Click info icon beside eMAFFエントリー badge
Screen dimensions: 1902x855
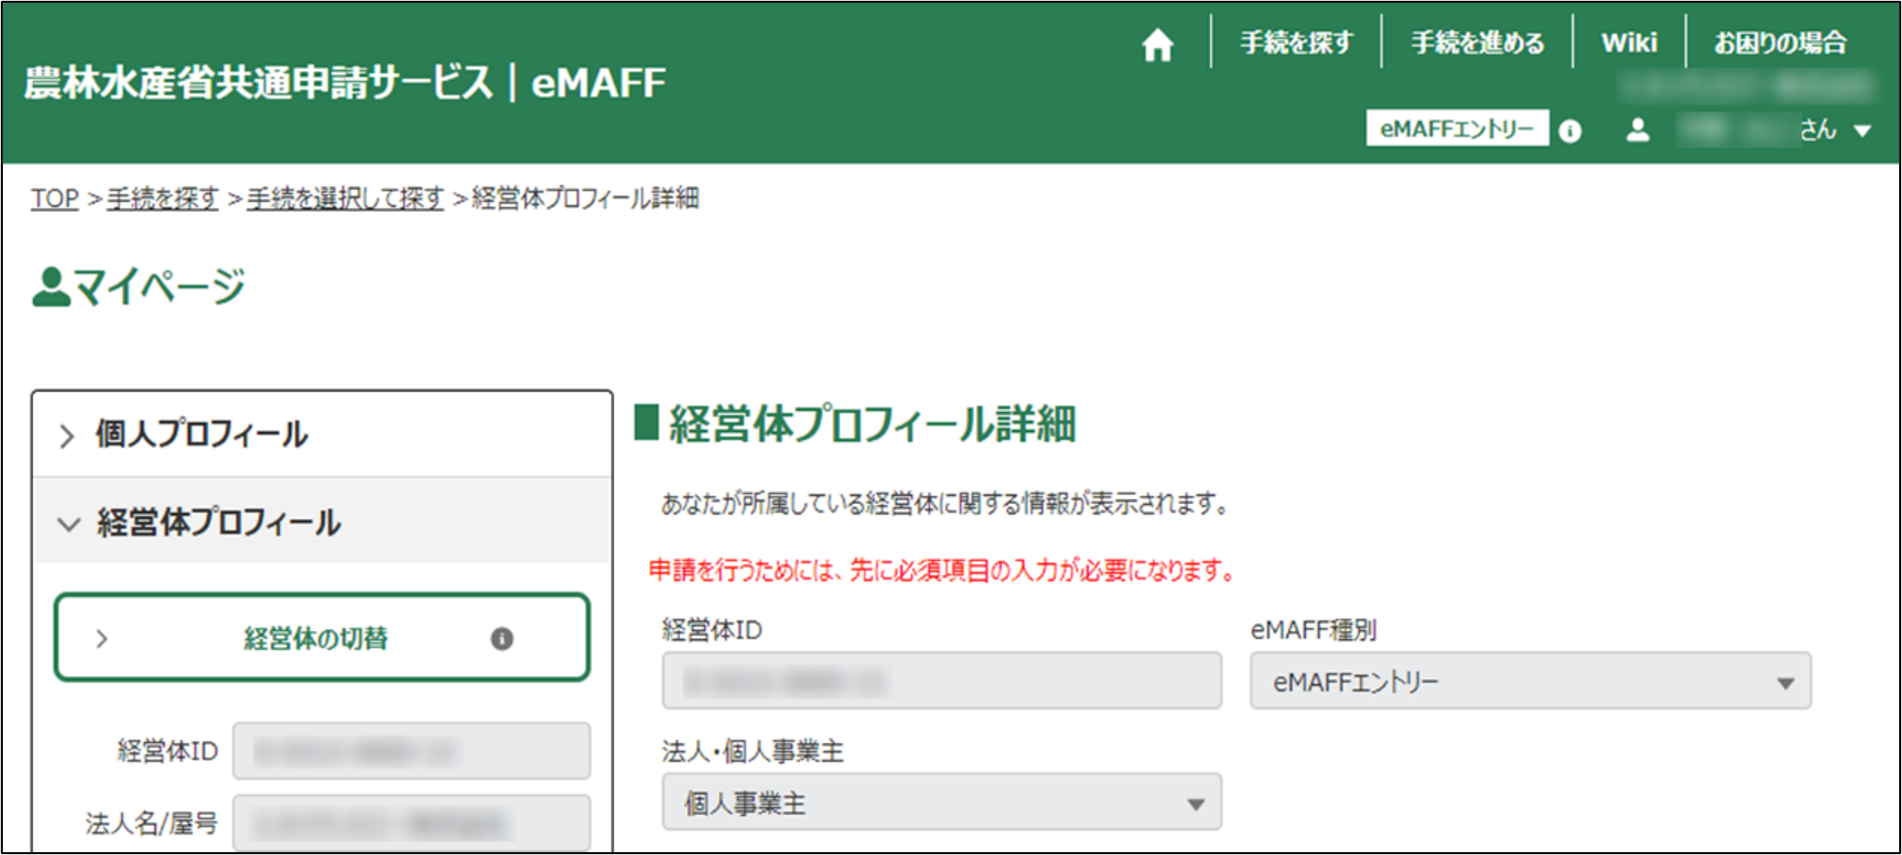[x=1570, y=131]
